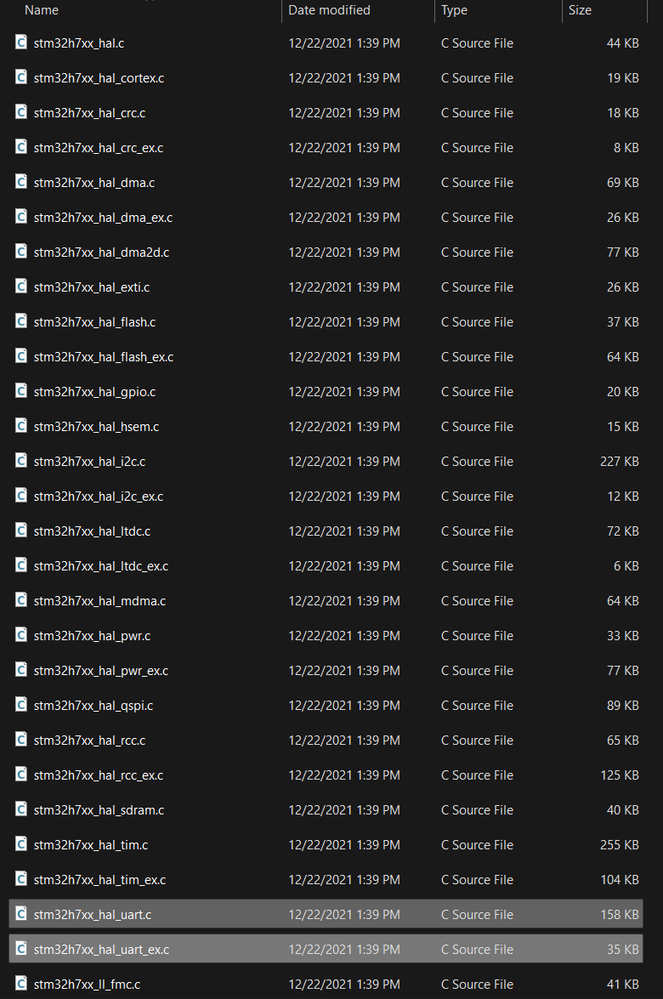
Task: Select the file name stm32h7xx_hal_gpio.c
Action: click(94, 392)
